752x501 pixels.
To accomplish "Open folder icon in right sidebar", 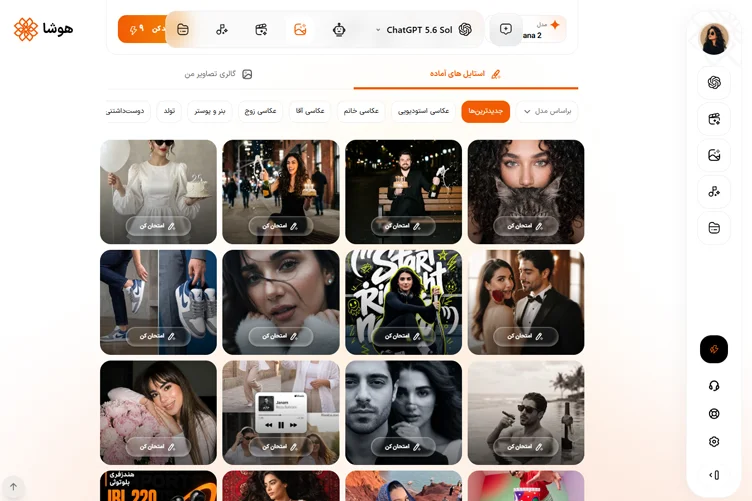I will point(714,228).
